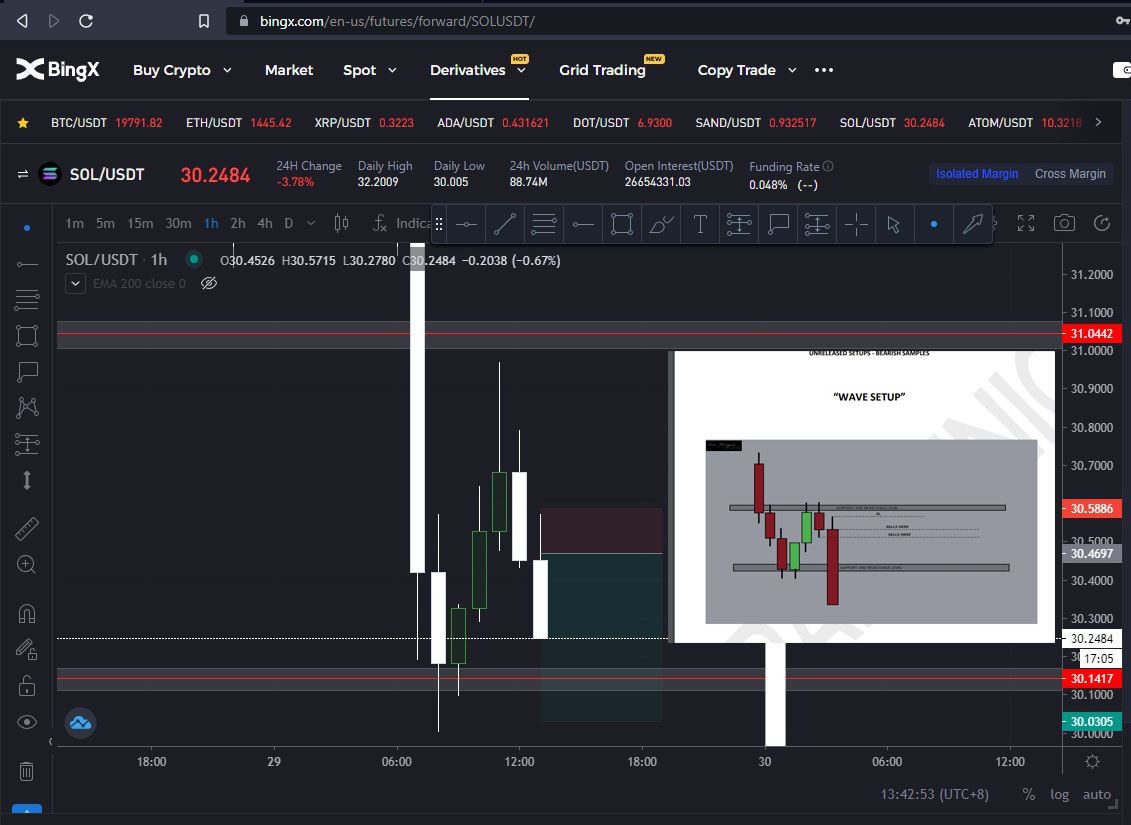The height and width of the screenshot is (825, 1131).
Task: Toggle log scale on price axis
Action: 1059,795
